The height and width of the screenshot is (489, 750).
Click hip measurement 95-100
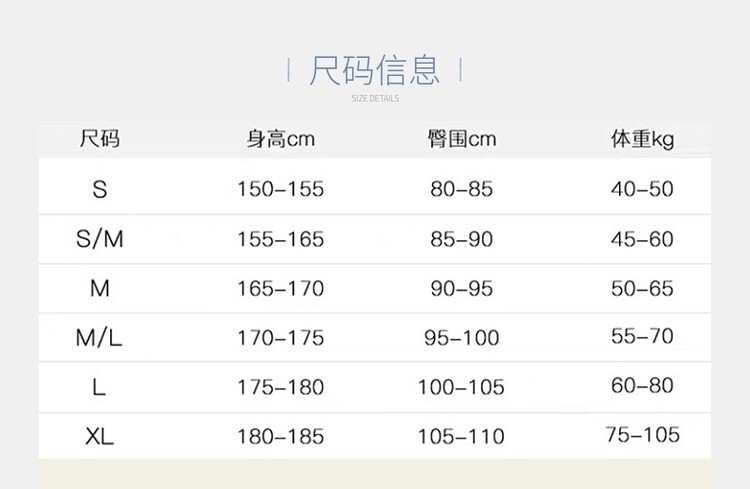(462, 338)
